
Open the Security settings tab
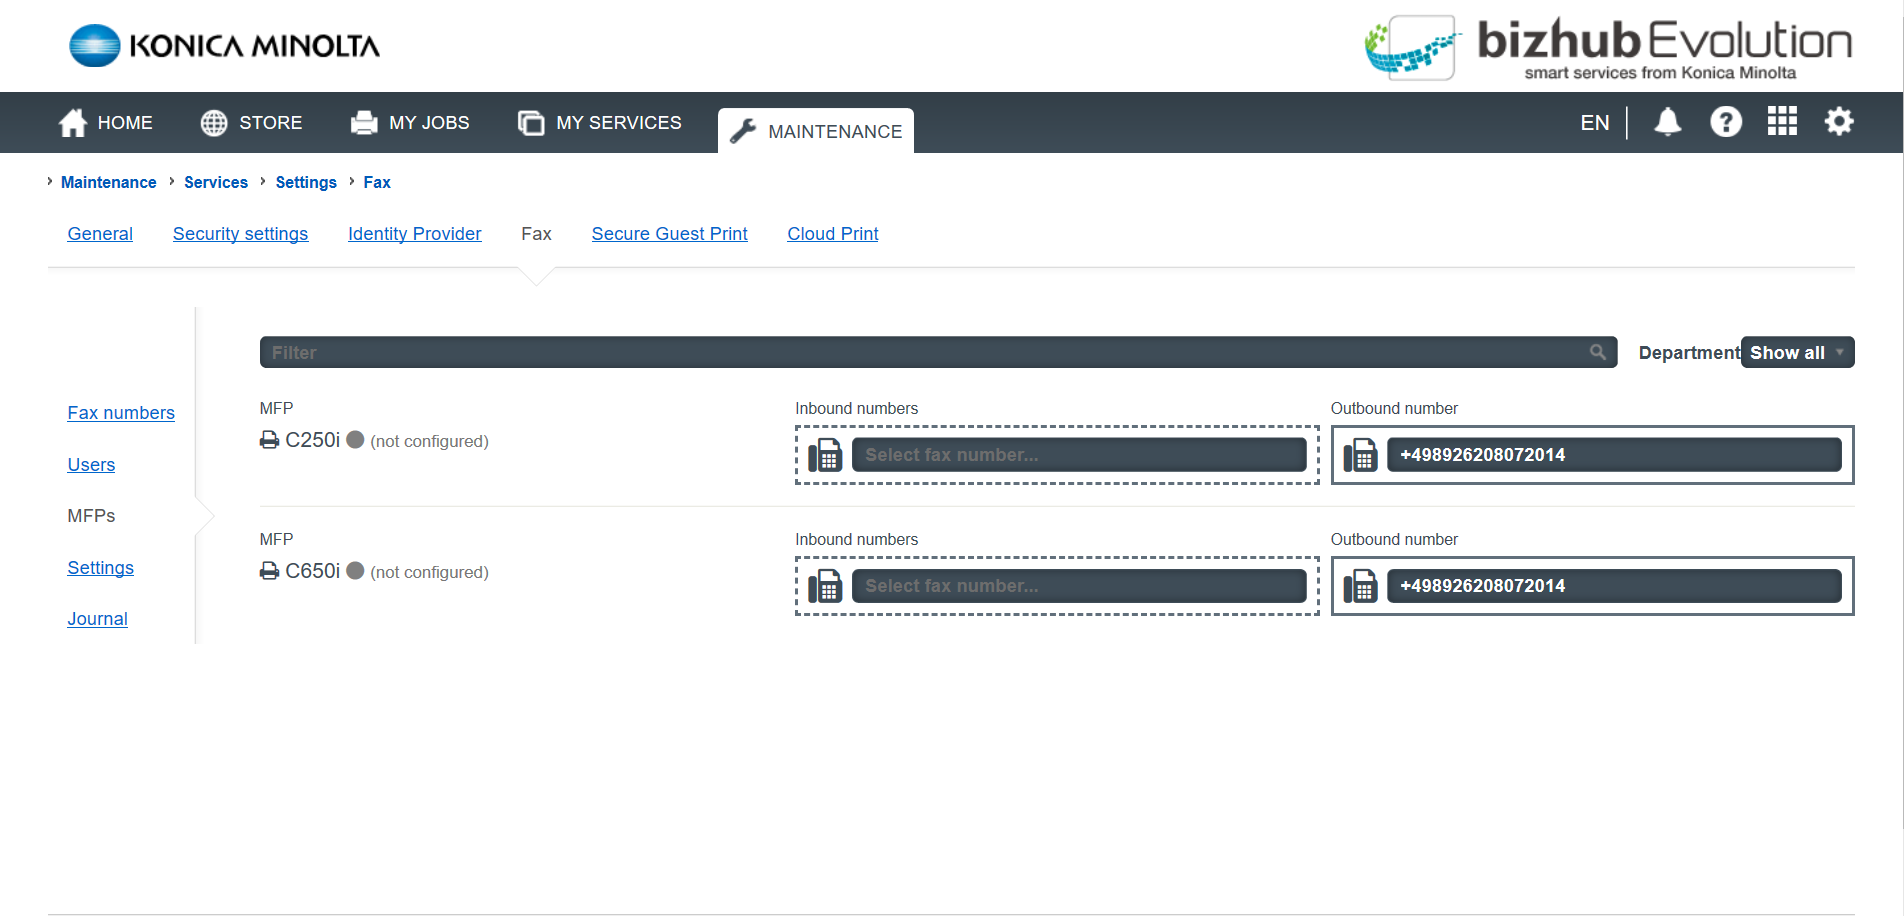[240, 234]
